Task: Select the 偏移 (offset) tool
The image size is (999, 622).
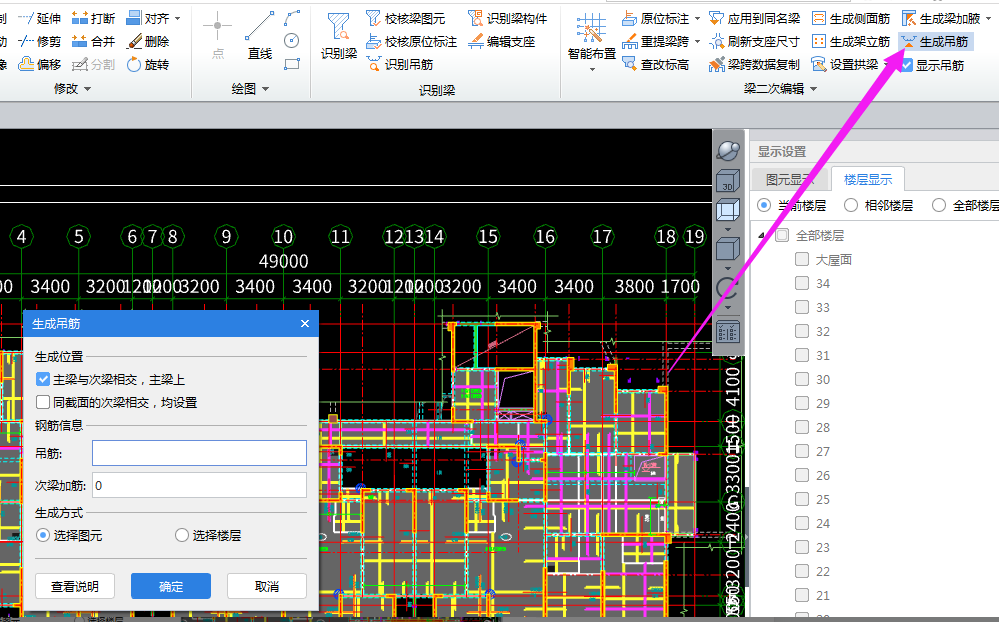Action: coord(40,64)
